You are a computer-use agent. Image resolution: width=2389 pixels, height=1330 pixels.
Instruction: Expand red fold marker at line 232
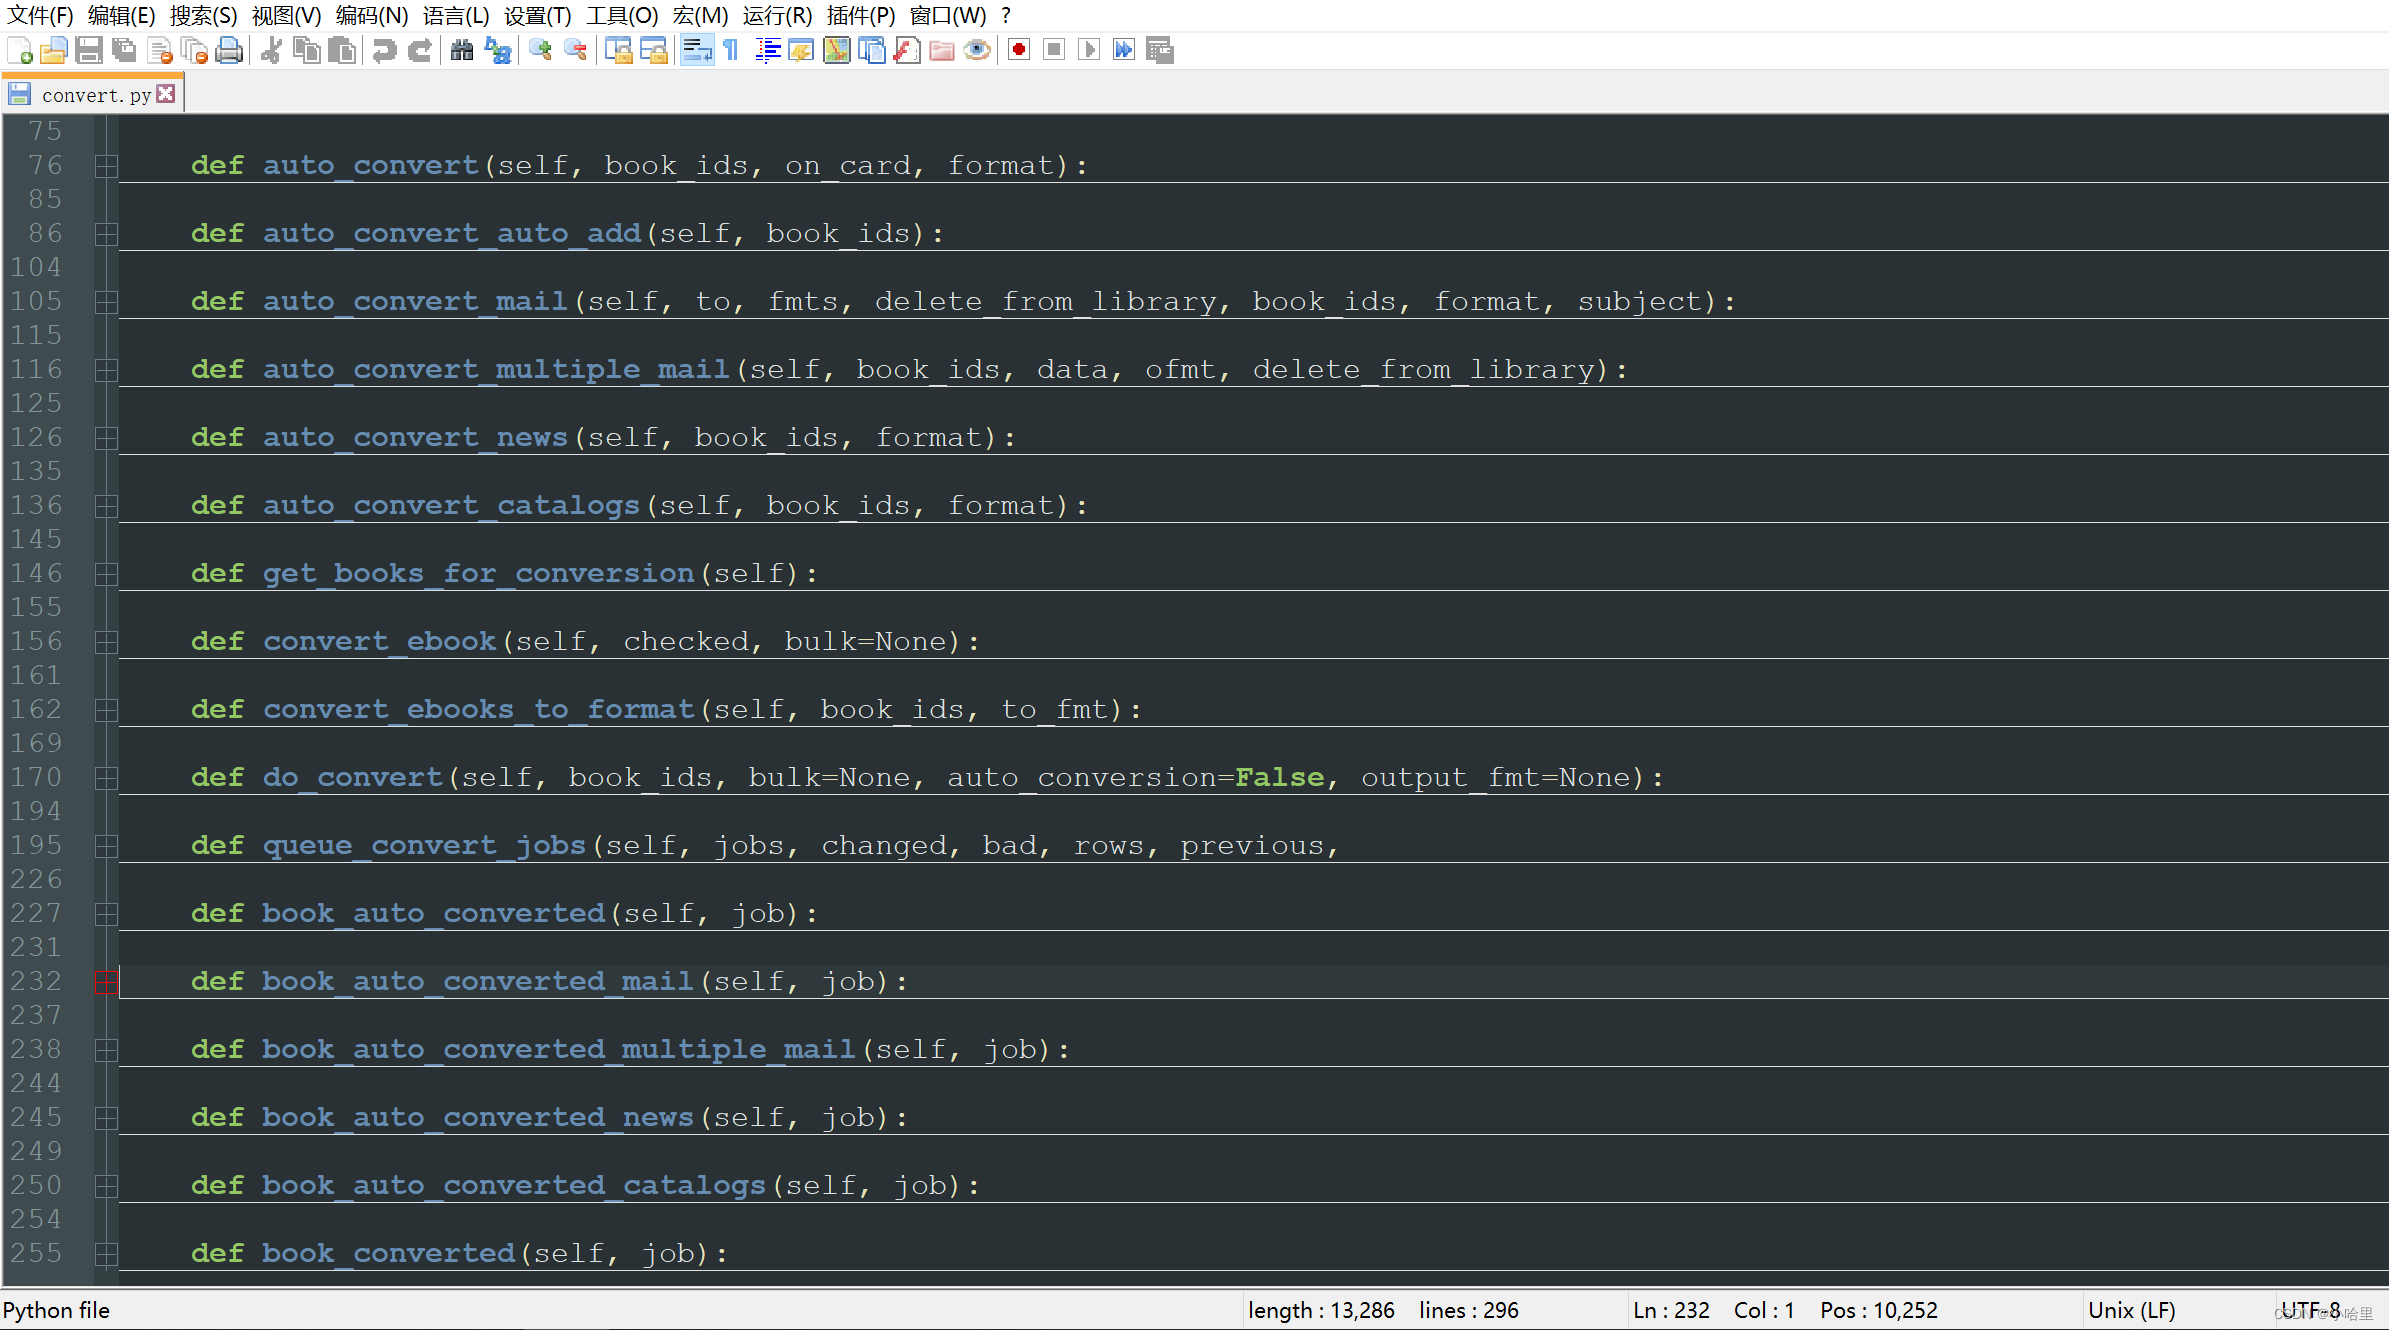(106, 982)
